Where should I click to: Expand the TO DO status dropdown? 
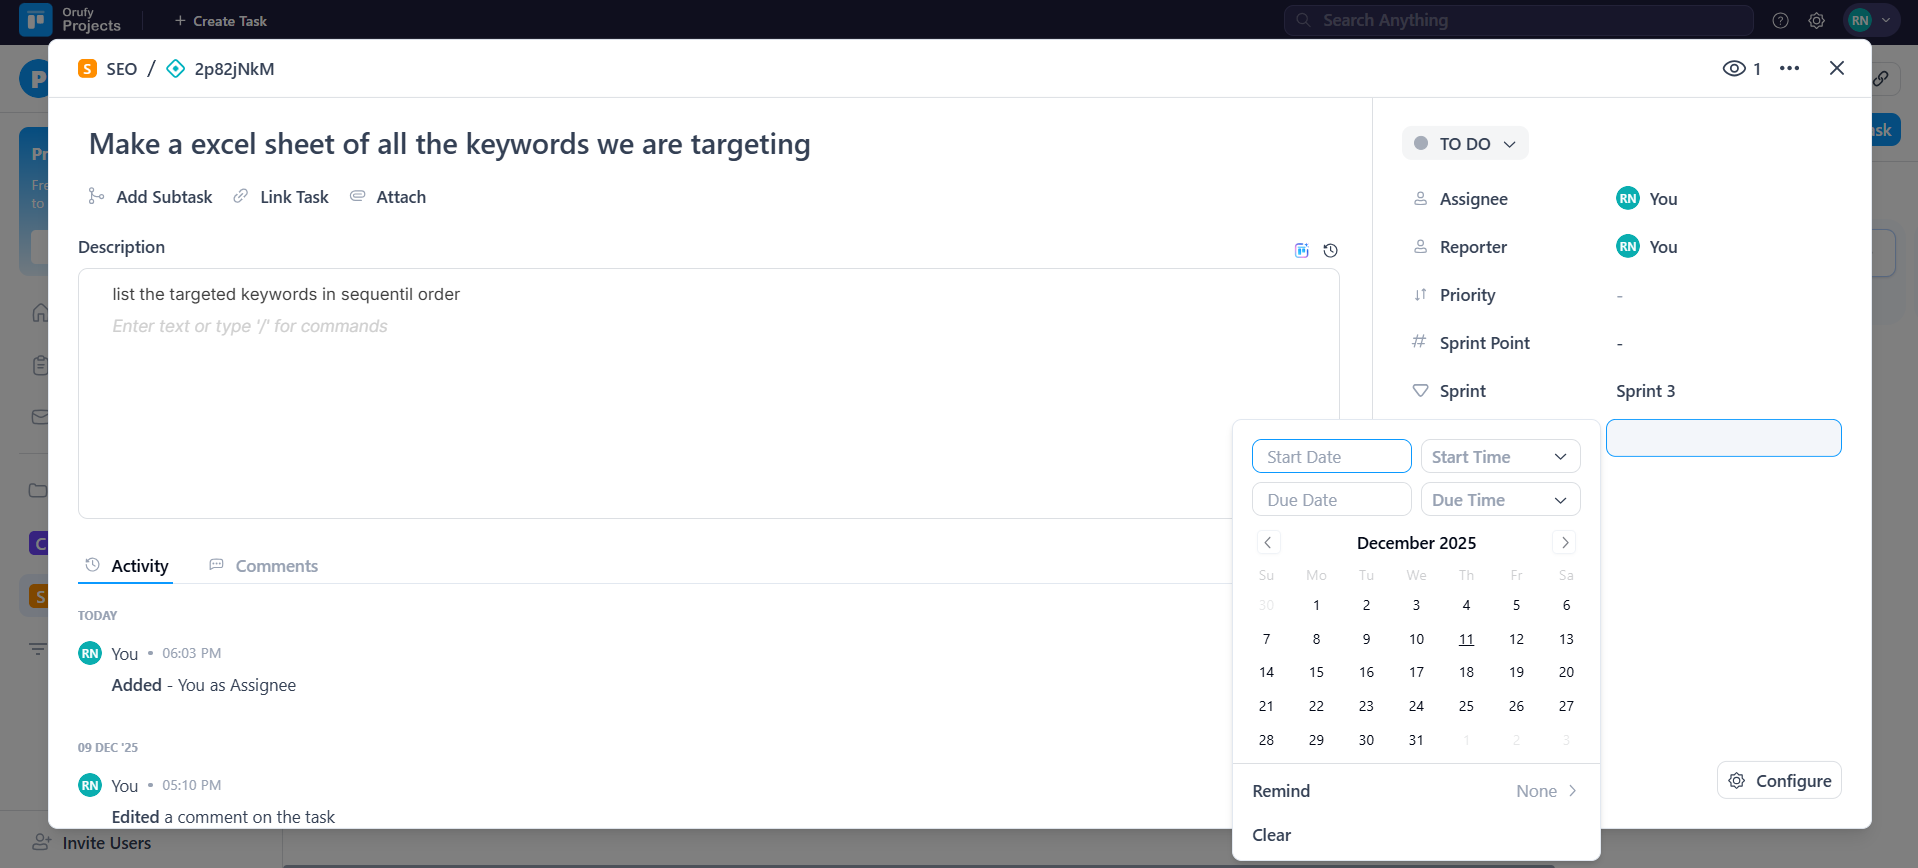[1465, 144]
